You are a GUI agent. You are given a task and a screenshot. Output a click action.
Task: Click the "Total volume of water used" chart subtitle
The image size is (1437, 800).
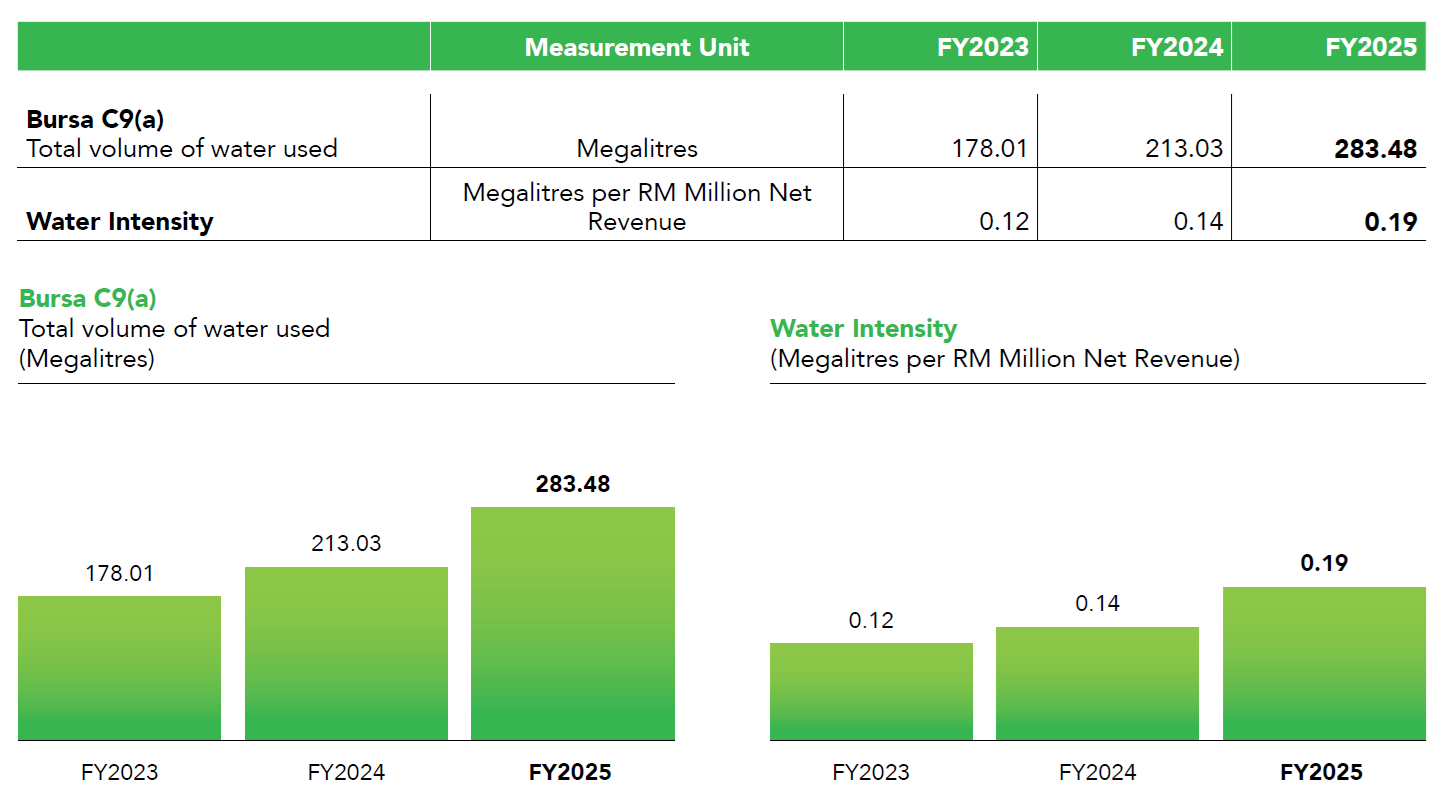click(175, 328)
